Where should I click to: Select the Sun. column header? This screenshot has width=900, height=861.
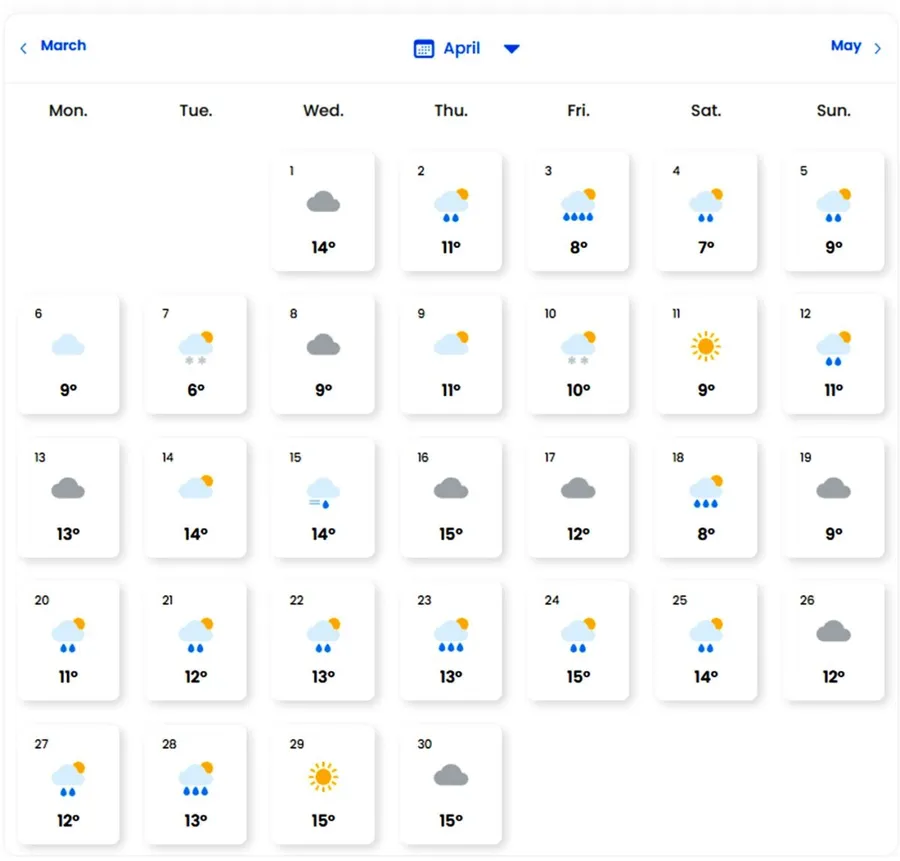(x=833, y=110)
